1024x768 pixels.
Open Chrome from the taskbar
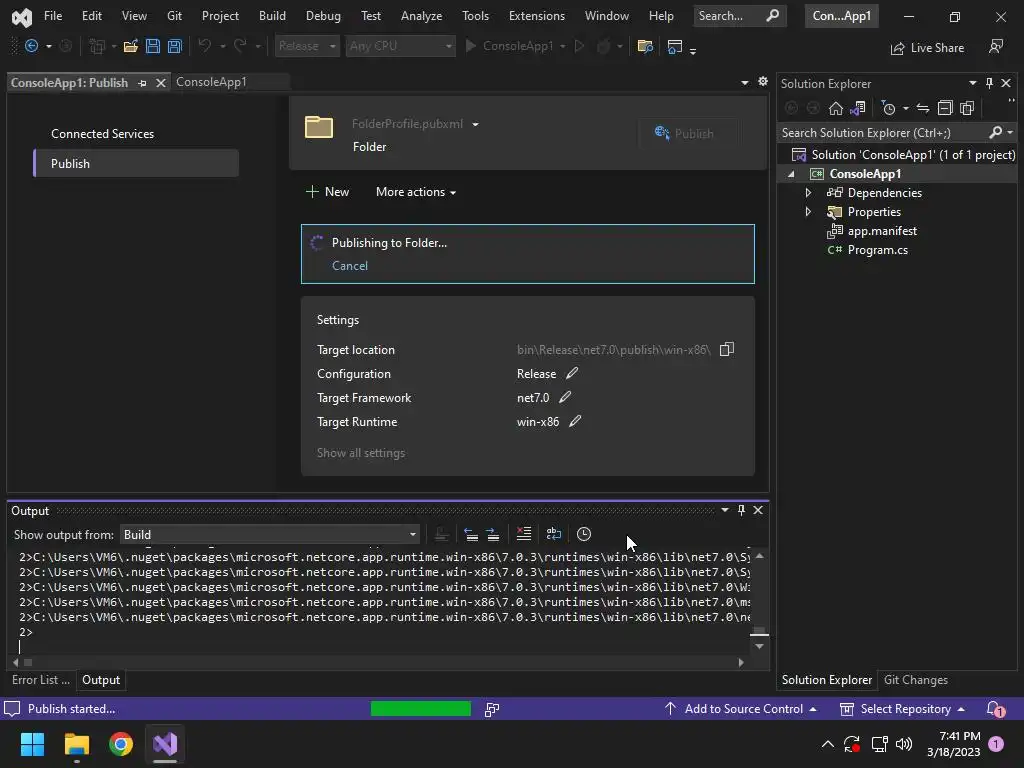click(x=121, y=744)
